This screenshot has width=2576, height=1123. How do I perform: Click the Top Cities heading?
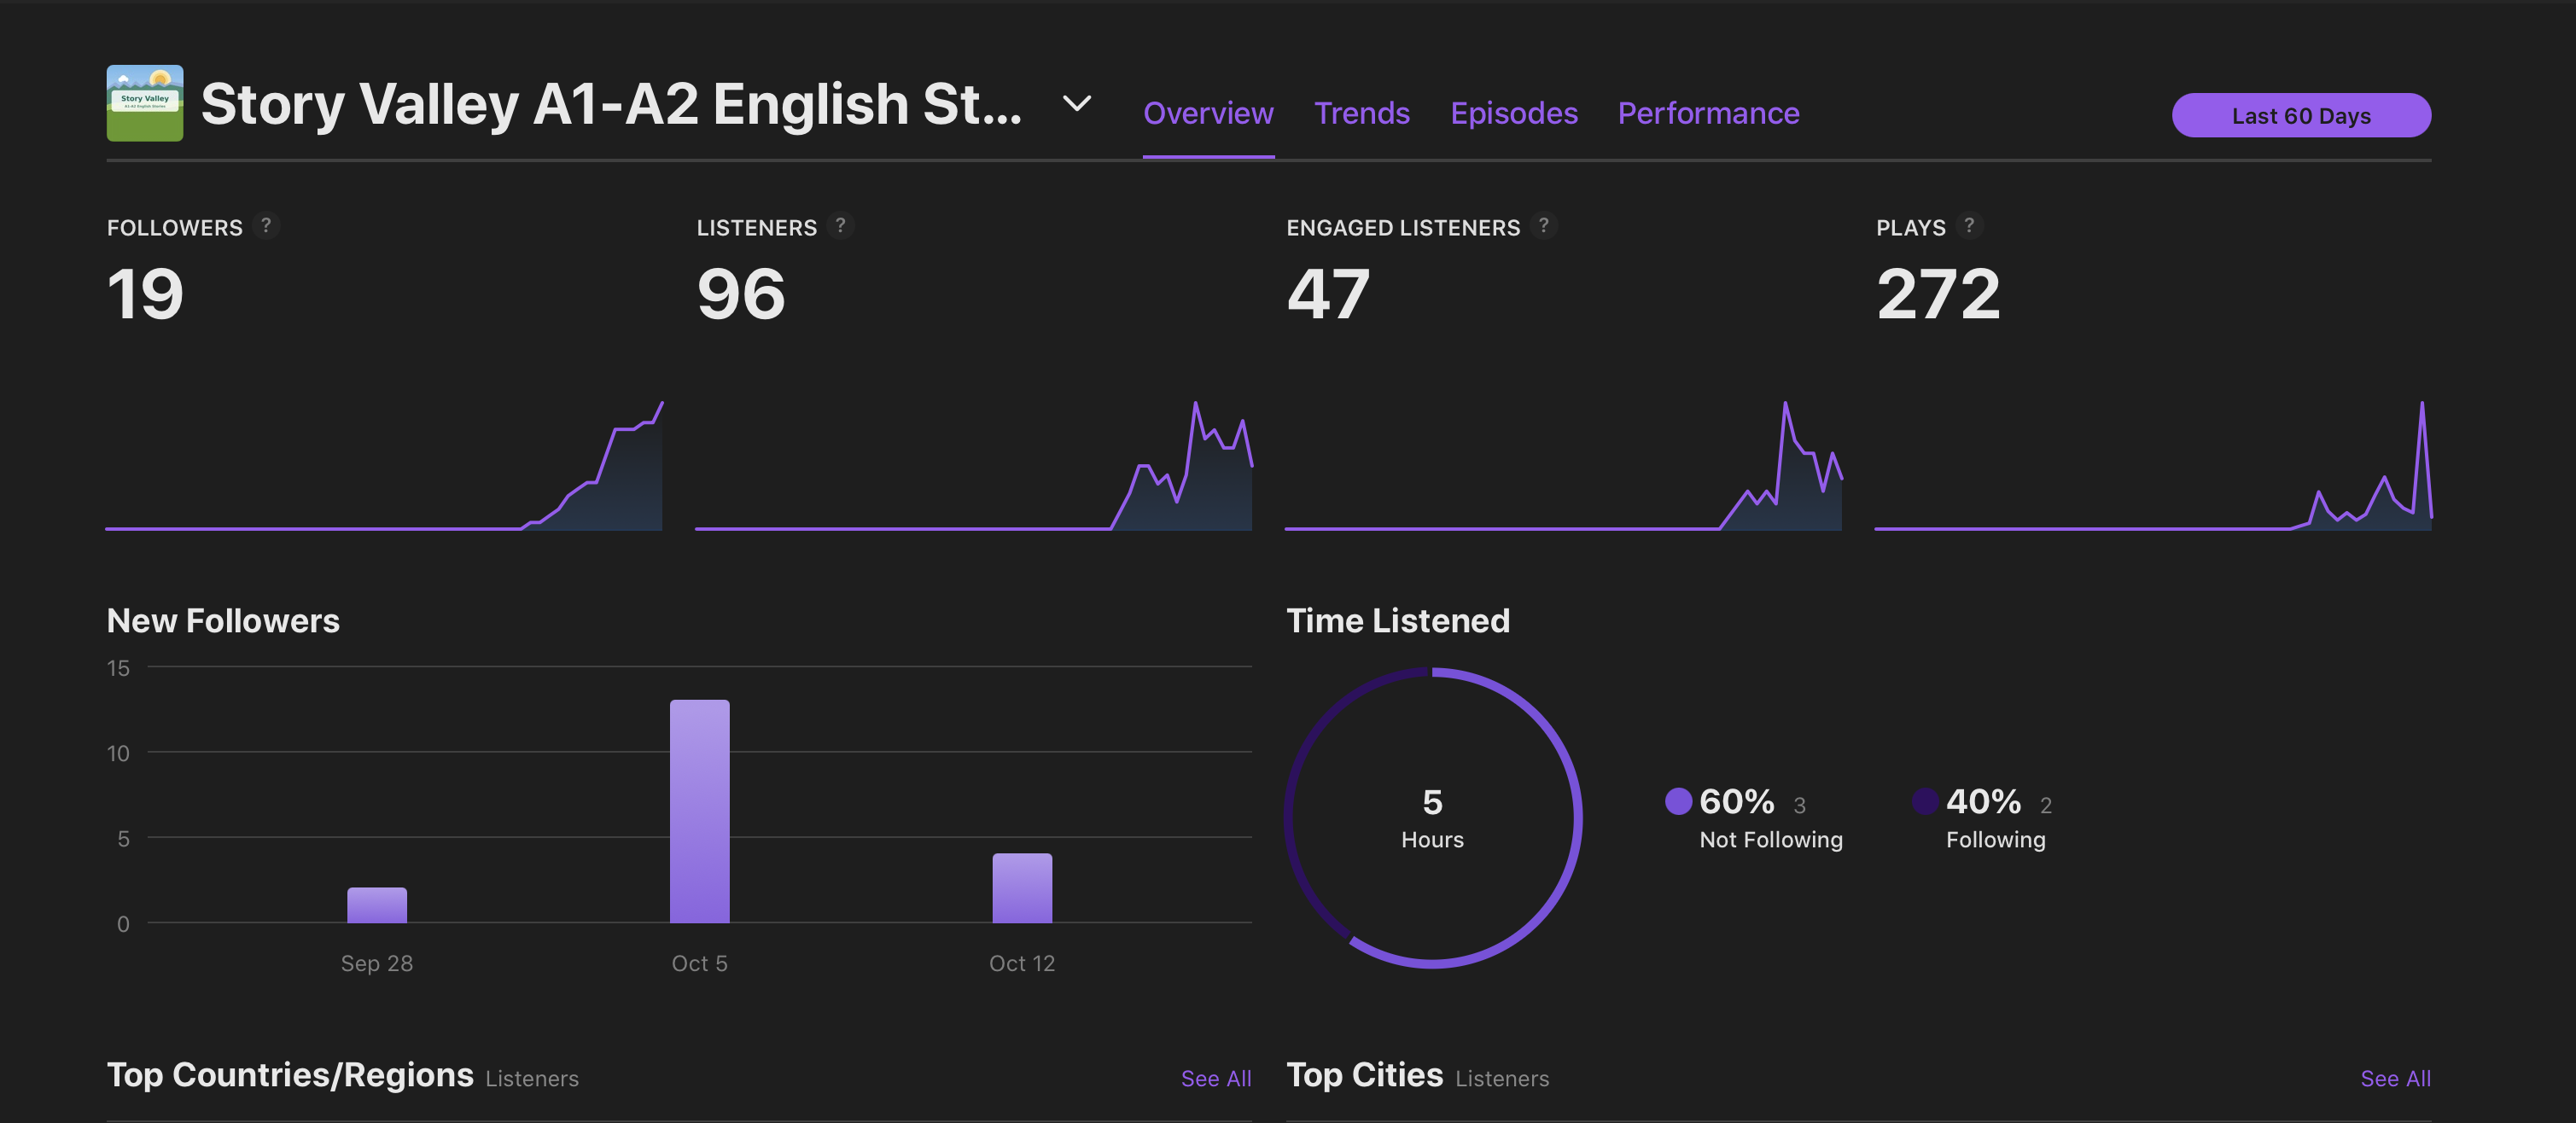(x=1365, y=1075)
